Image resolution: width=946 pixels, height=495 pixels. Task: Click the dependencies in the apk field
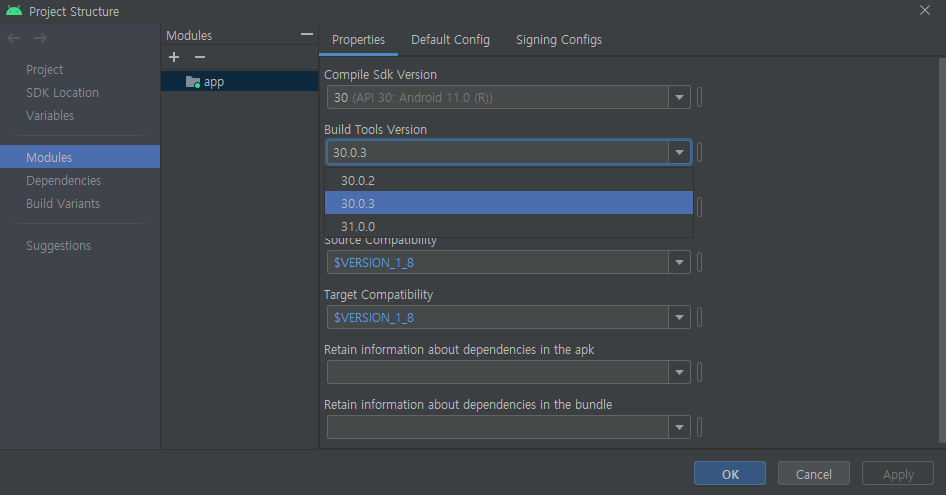(498, 372)
